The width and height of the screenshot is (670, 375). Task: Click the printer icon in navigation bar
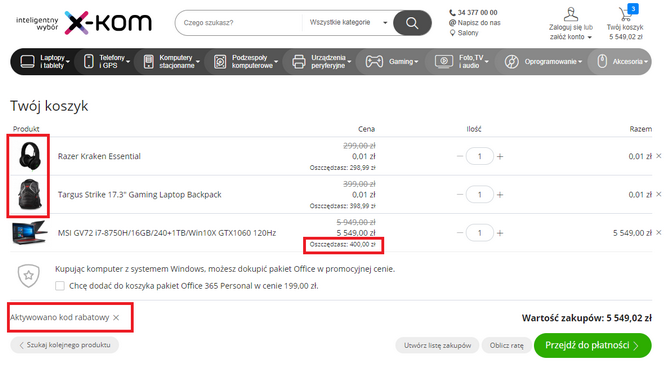[299, 62]
